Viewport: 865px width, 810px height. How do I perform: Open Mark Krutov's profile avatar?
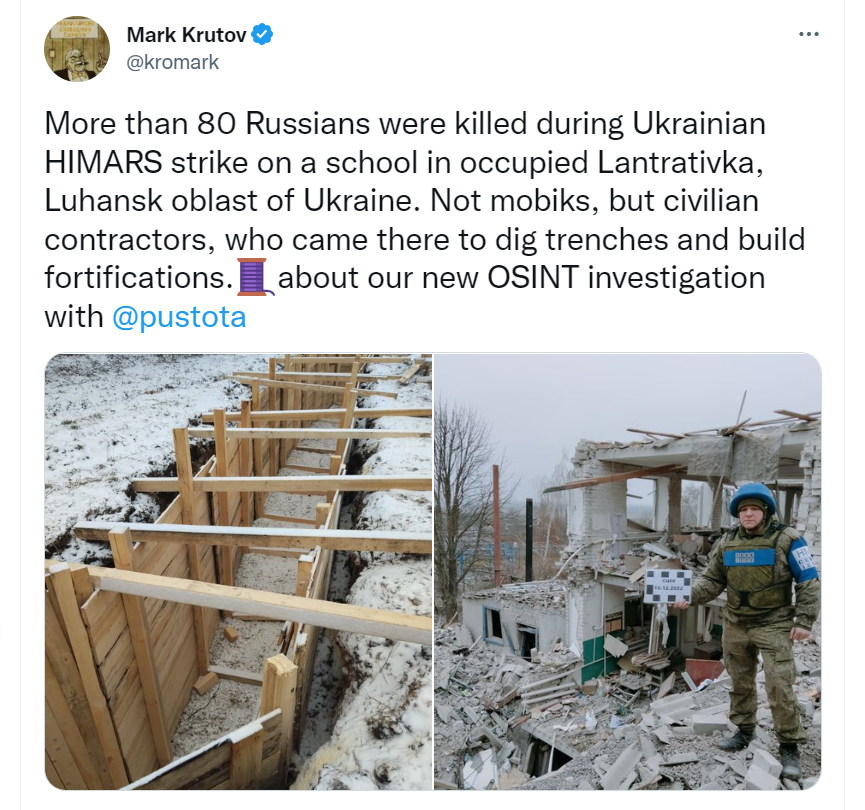(77, 49)
